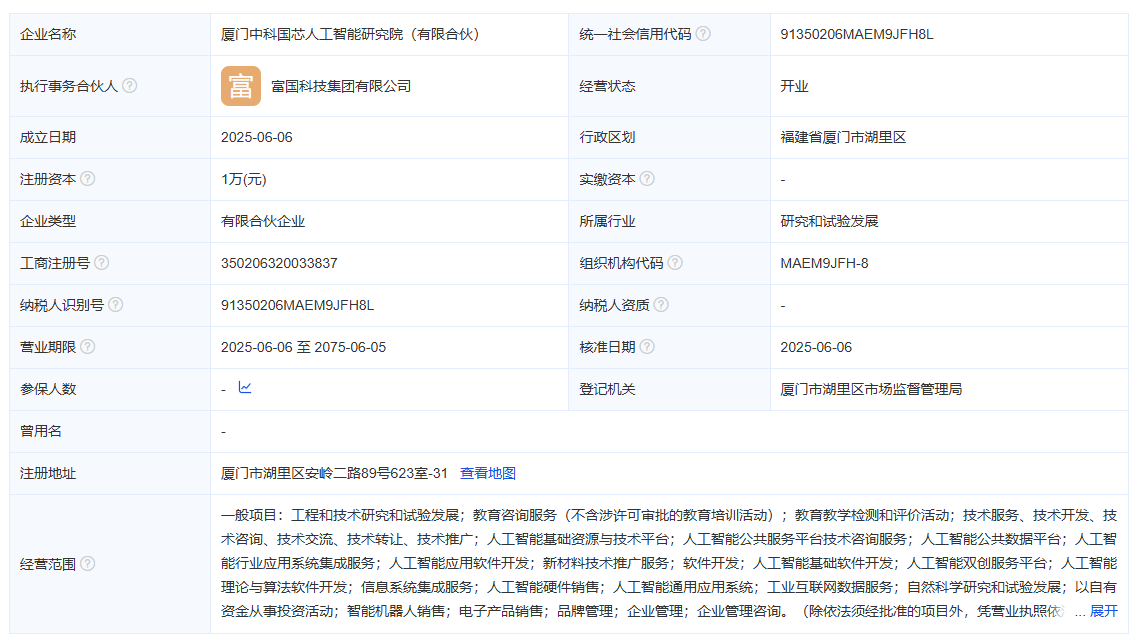
Task: Select company name 厦门中科国芯人工智能研究院（有限合伙）
Action: [350, 34]
